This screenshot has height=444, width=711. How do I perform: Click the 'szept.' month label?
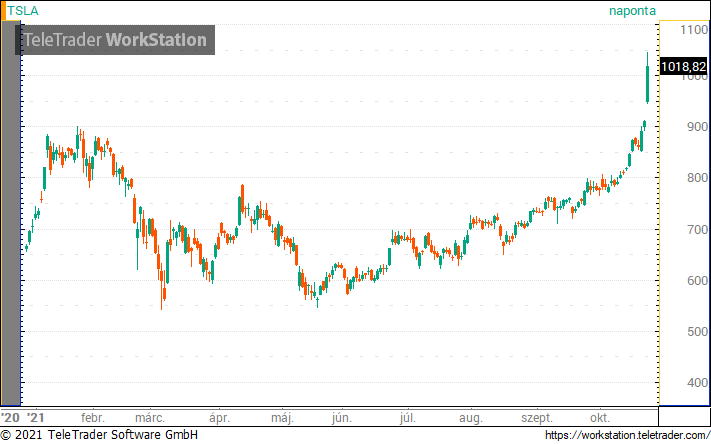pos(536,418)
